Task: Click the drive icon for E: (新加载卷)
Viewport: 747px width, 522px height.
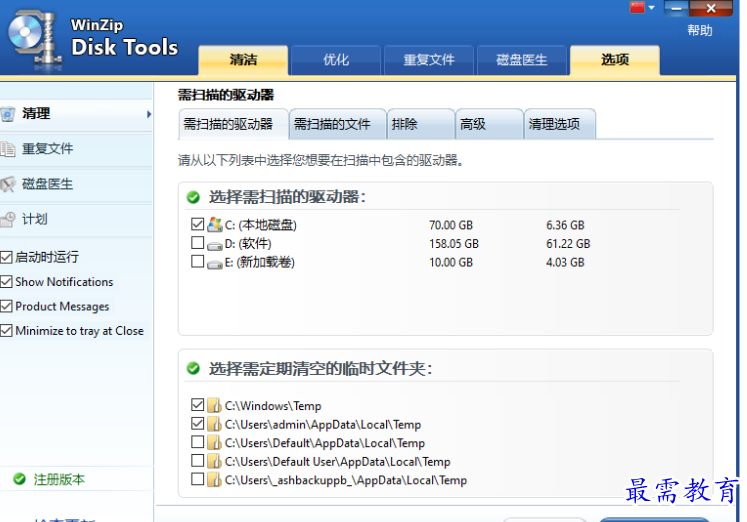Action: pos(215,264)
